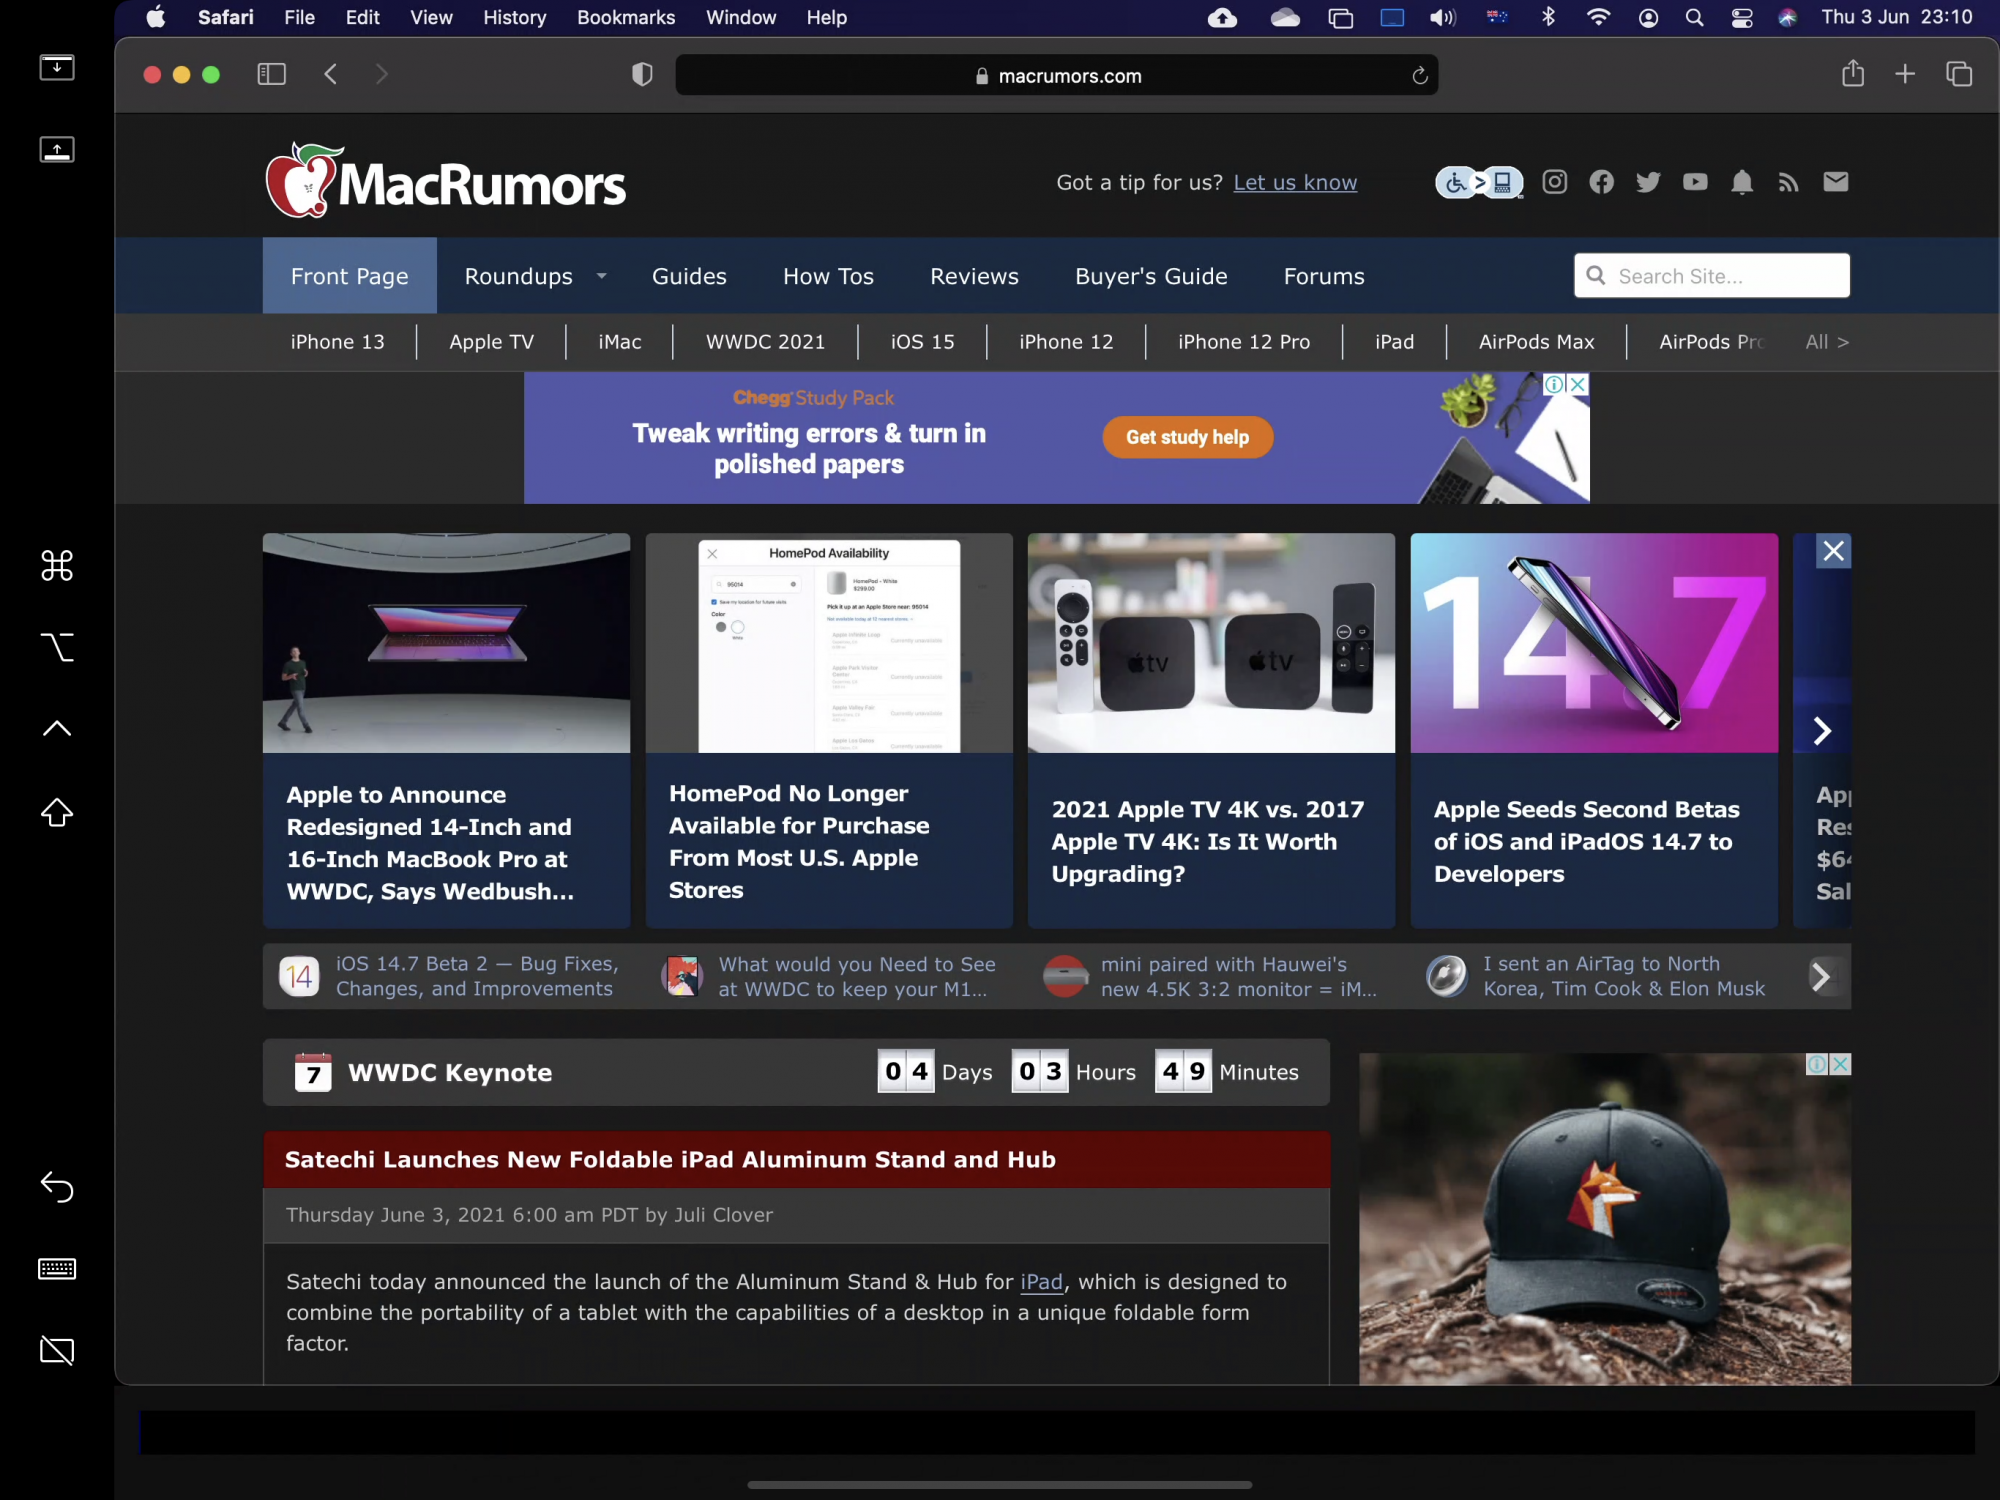Click the Let us know link
Image resolution: width=2000 pixels, height=1500 pixels.
1295,182
